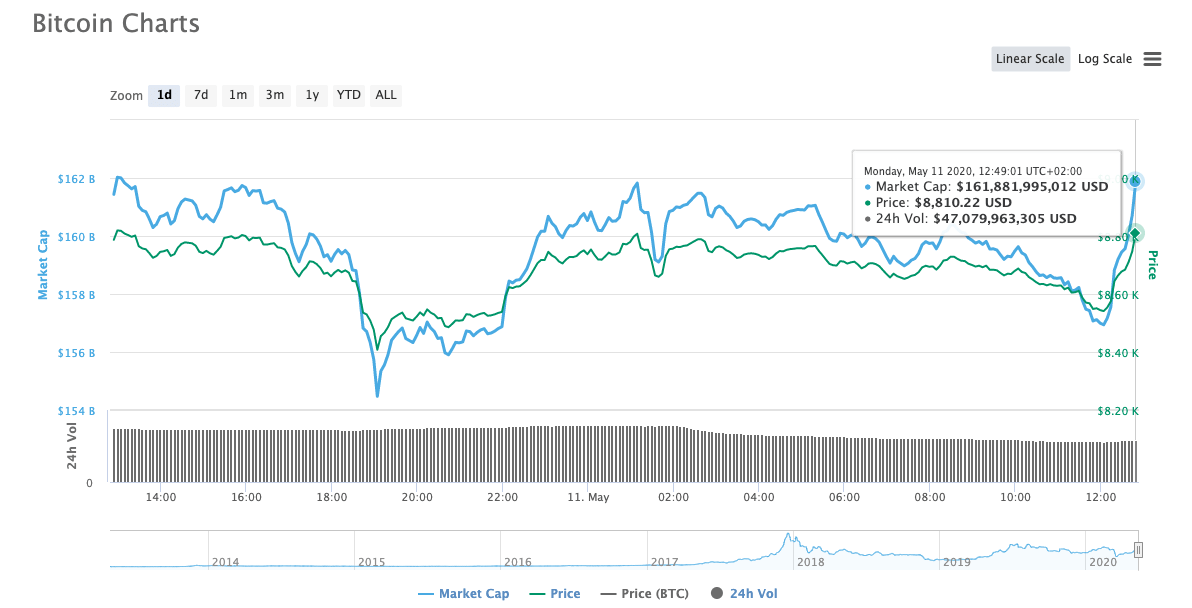
Task: Toggle the 24h Vol legend series
Action: [x=744, y=594]
